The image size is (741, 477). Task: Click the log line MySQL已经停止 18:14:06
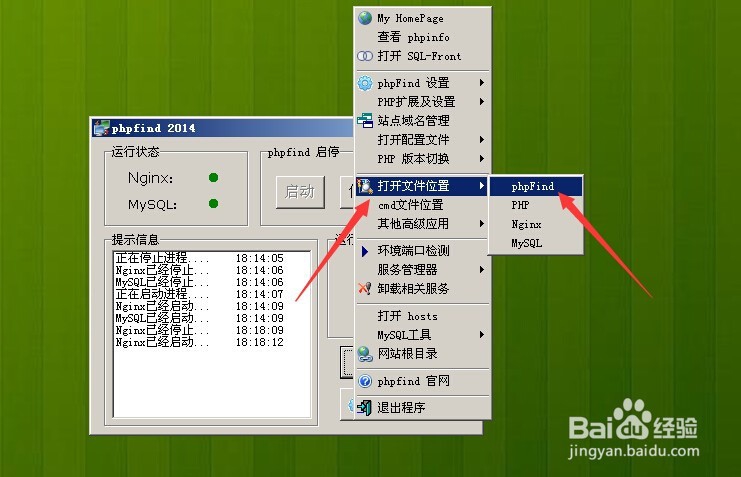tap(199, 282)
